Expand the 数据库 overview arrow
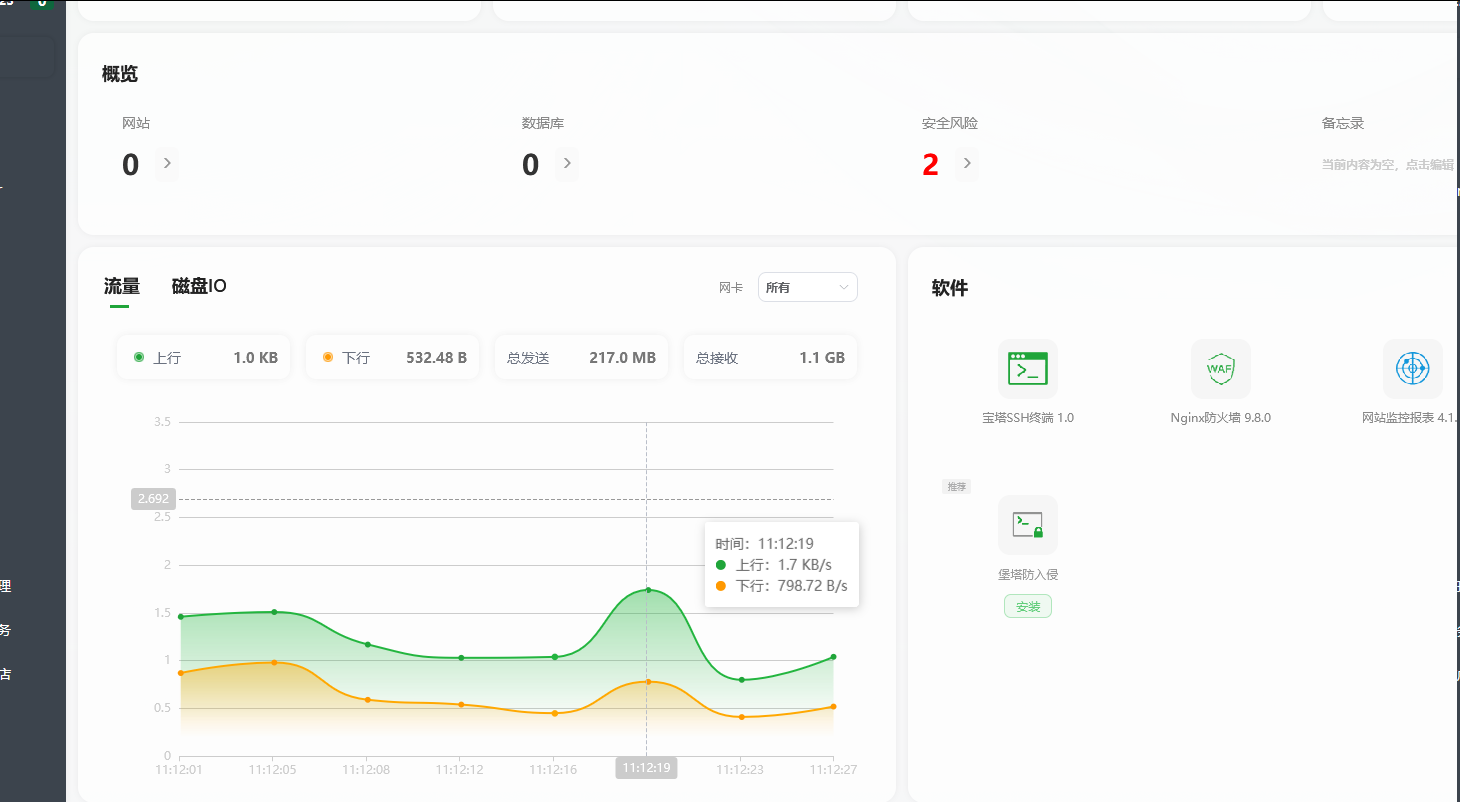The image size is (1460, 802). click(x=567, y=164)
